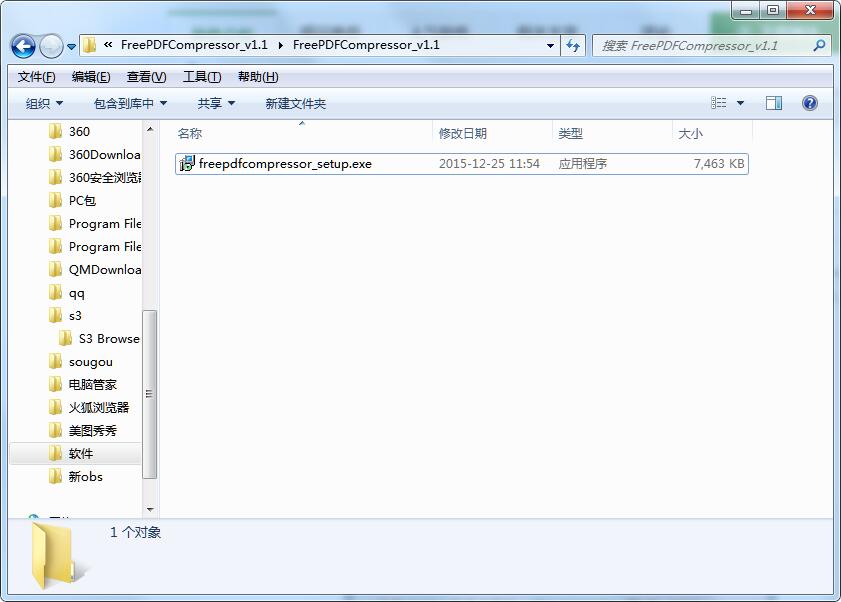Click the folder icon beside 软件
This screenshot has height=602, width=841.
pos(55,454)
